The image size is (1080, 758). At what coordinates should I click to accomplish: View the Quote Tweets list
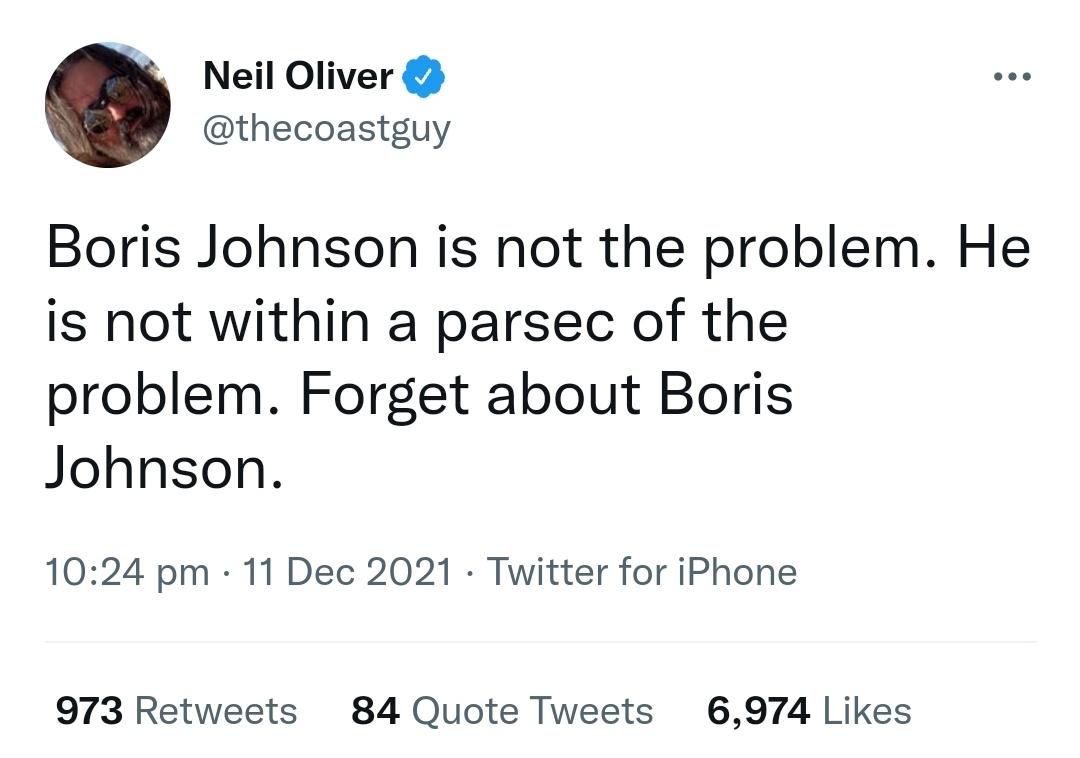click(x=532, y=711)
